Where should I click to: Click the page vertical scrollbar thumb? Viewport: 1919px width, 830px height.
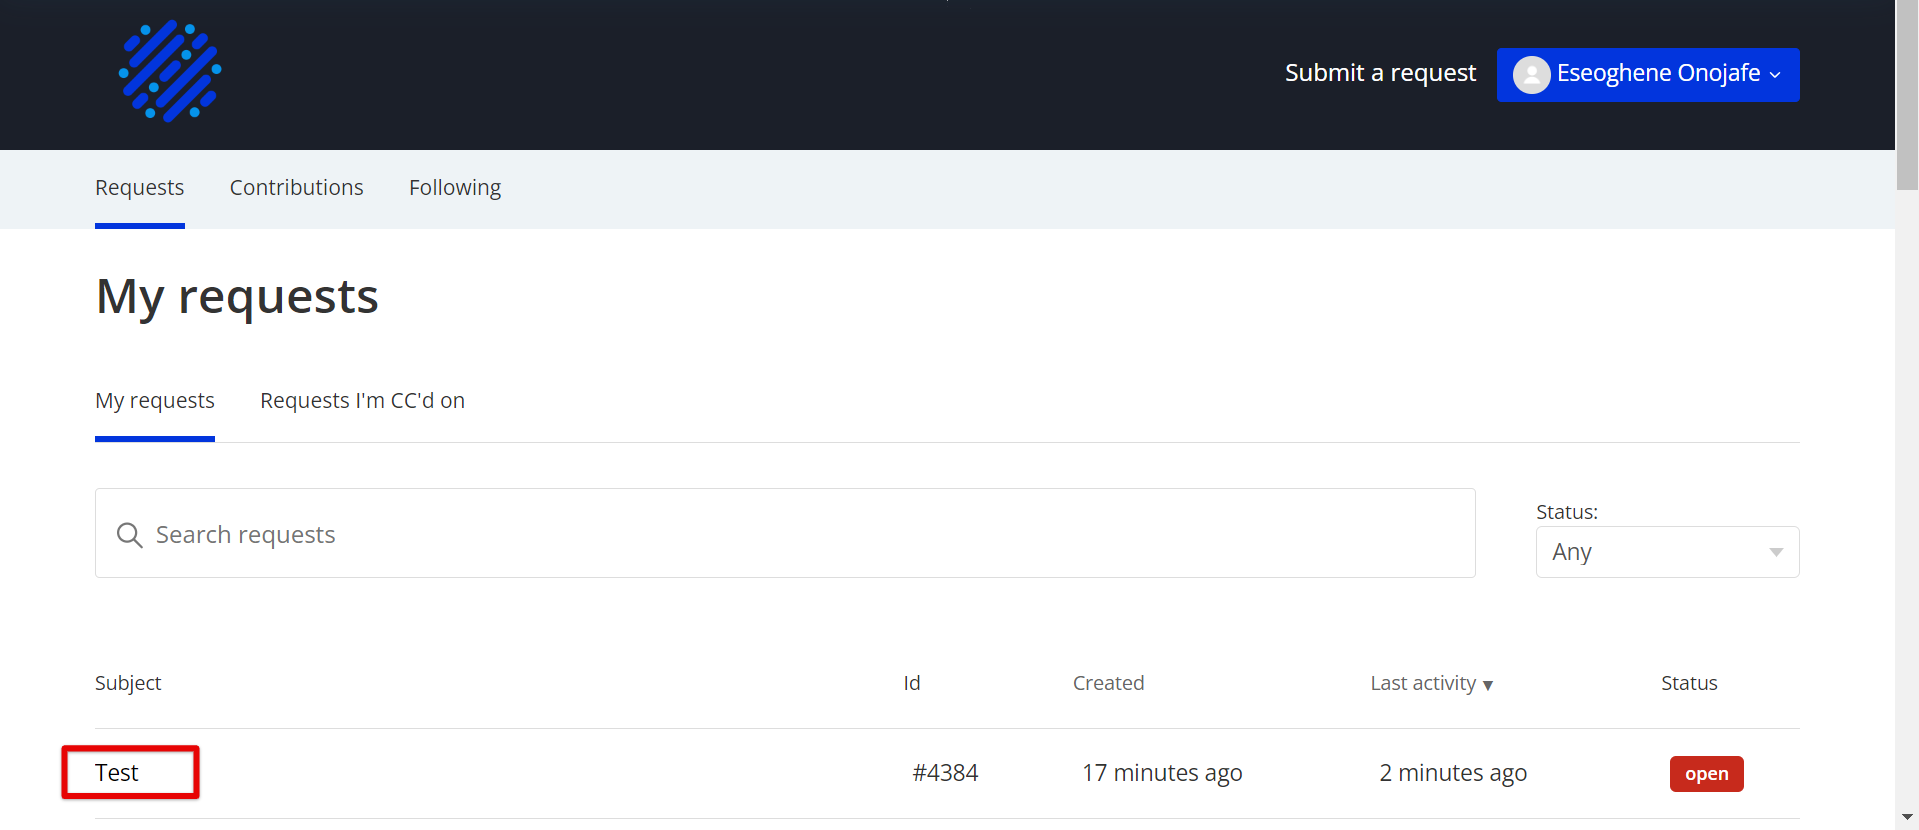click(x=1907, y=95)
